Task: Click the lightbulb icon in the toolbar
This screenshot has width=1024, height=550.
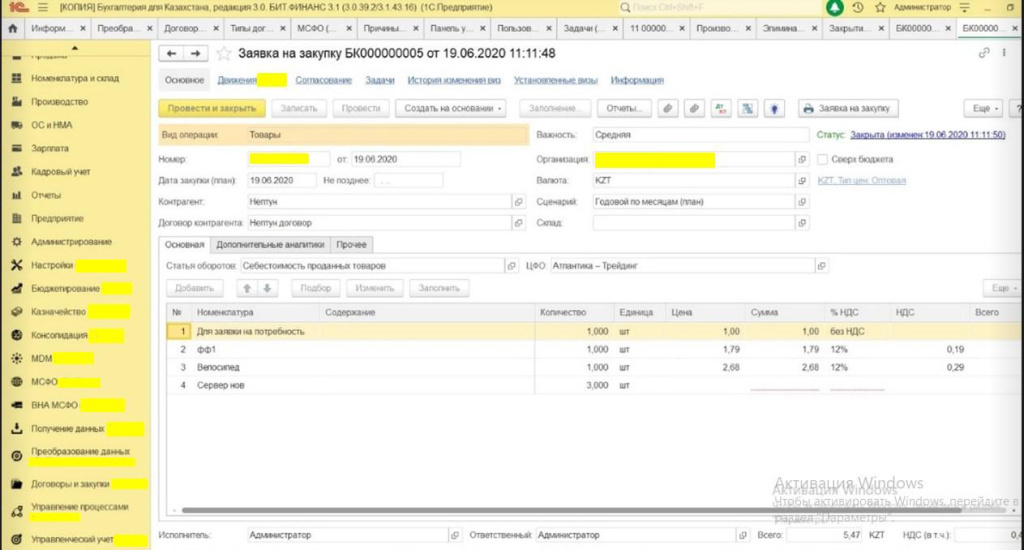Action: [773, 108]
